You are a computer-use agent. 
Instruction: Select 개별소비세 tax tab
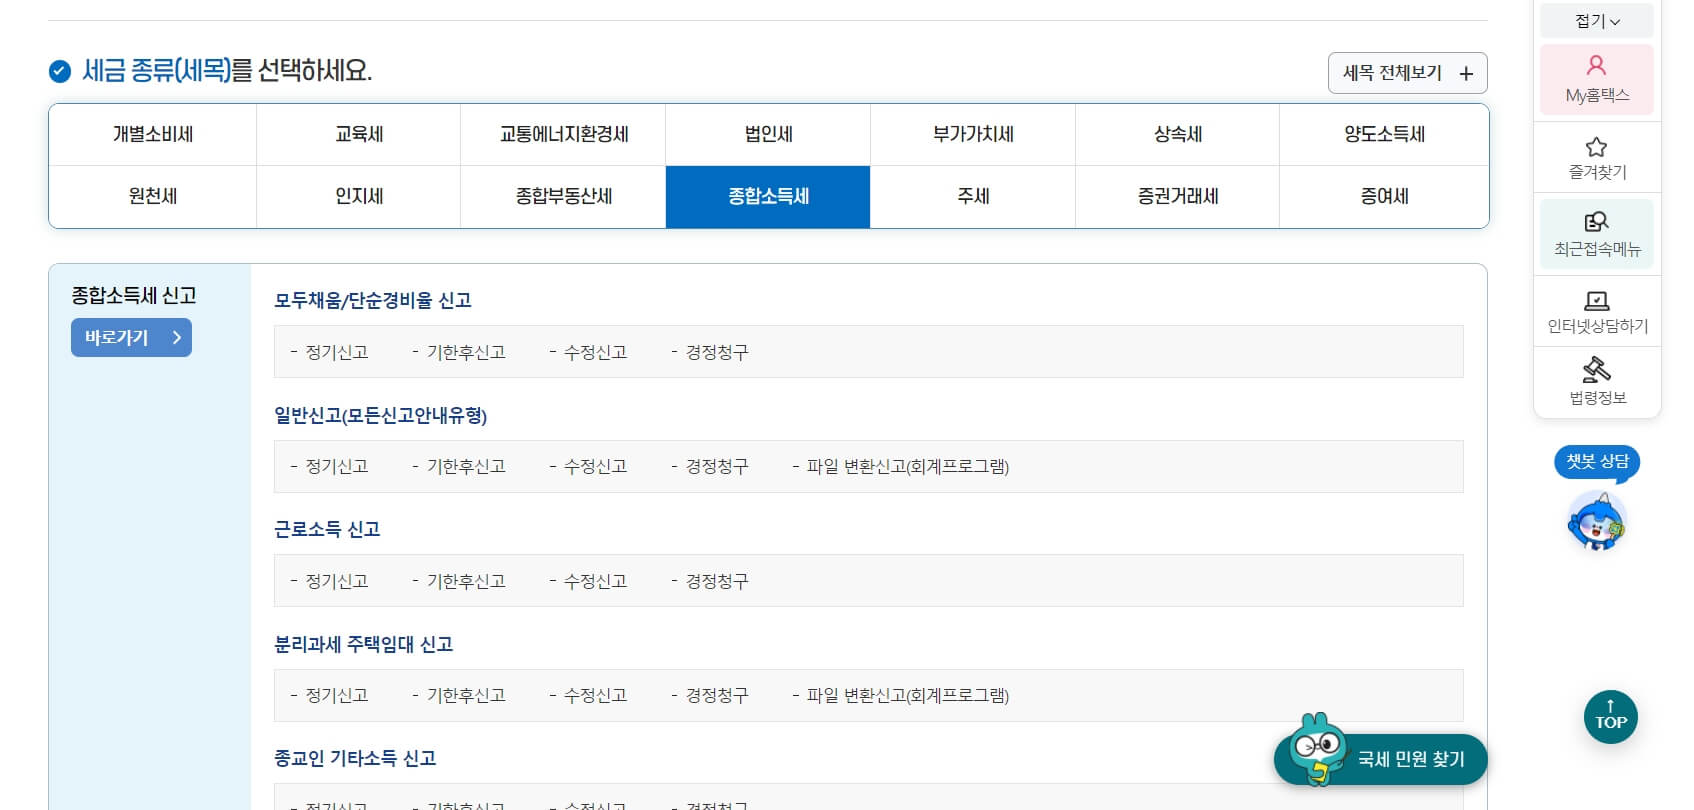point(153,134)
